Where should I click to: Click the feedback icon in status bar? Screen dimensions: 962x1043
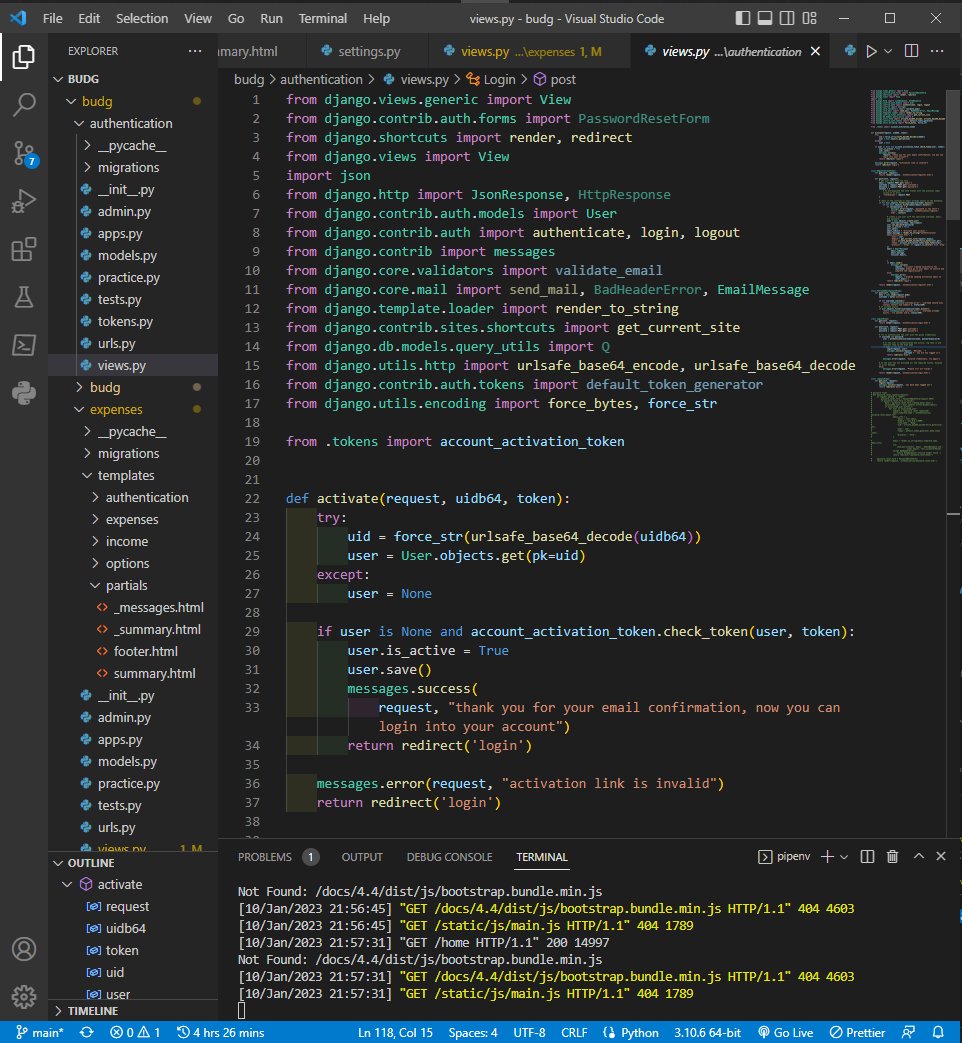(x=908, y=1032)
